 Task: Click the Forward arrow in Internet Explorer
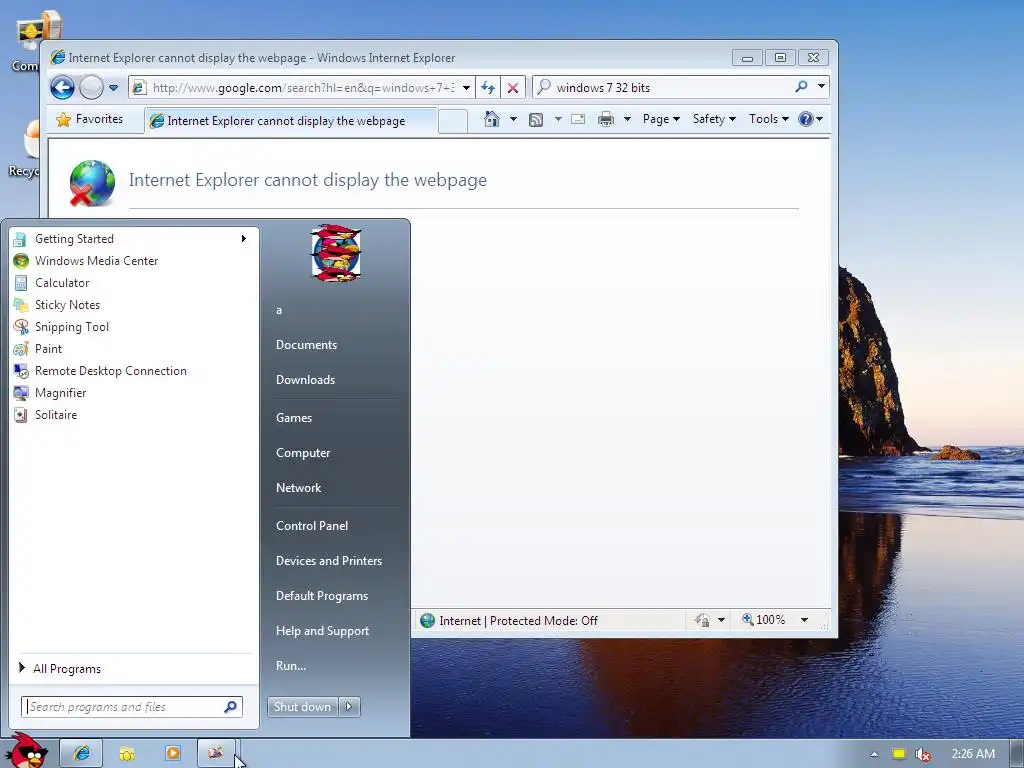(91, 87)
